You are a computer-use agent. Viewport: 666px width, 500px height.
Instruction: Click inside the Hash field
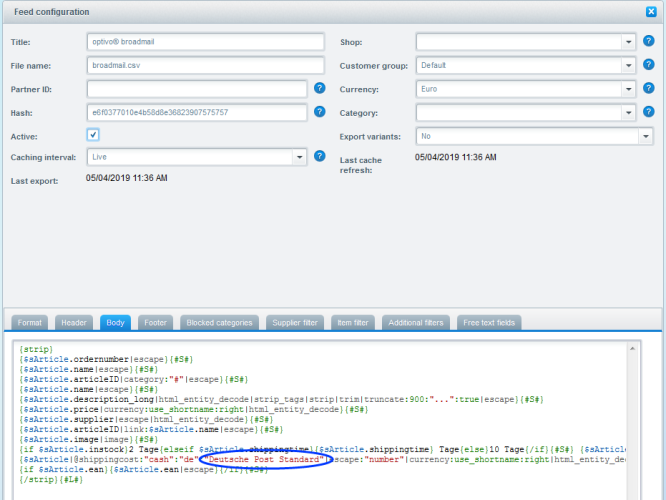tap(197, 113)
